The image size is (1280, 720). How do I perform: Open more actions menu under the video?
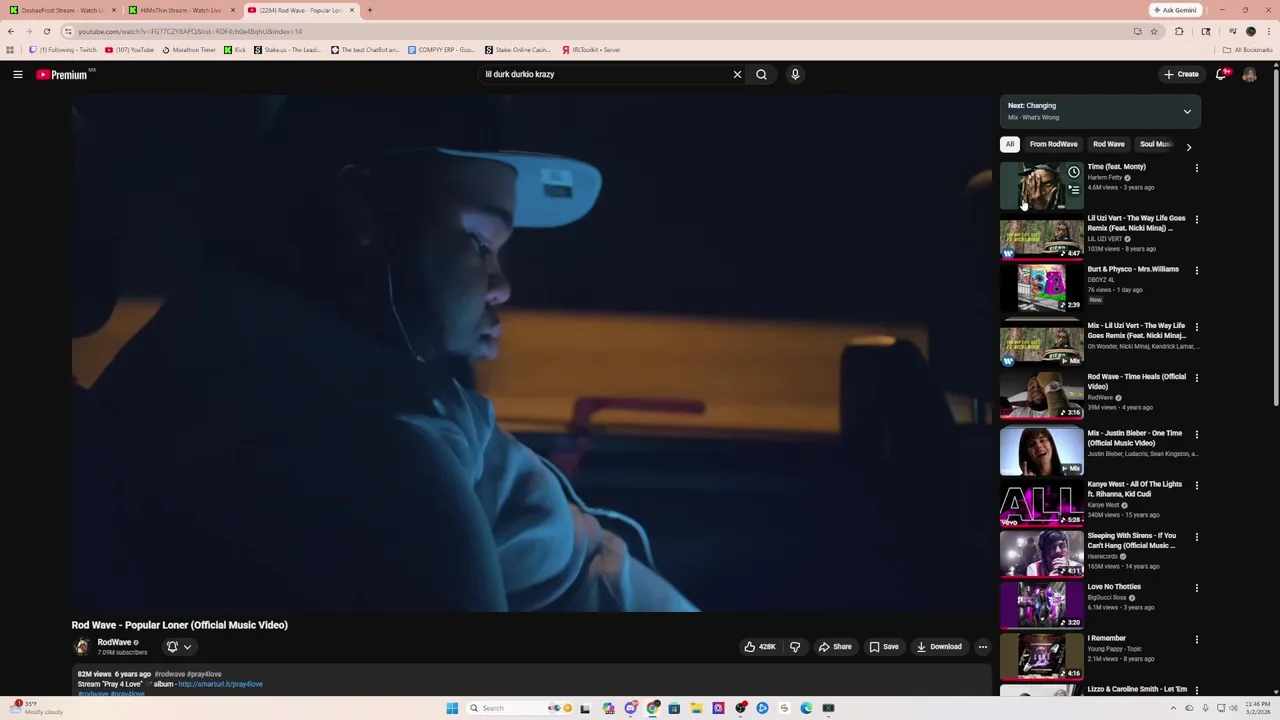[982, 647]
